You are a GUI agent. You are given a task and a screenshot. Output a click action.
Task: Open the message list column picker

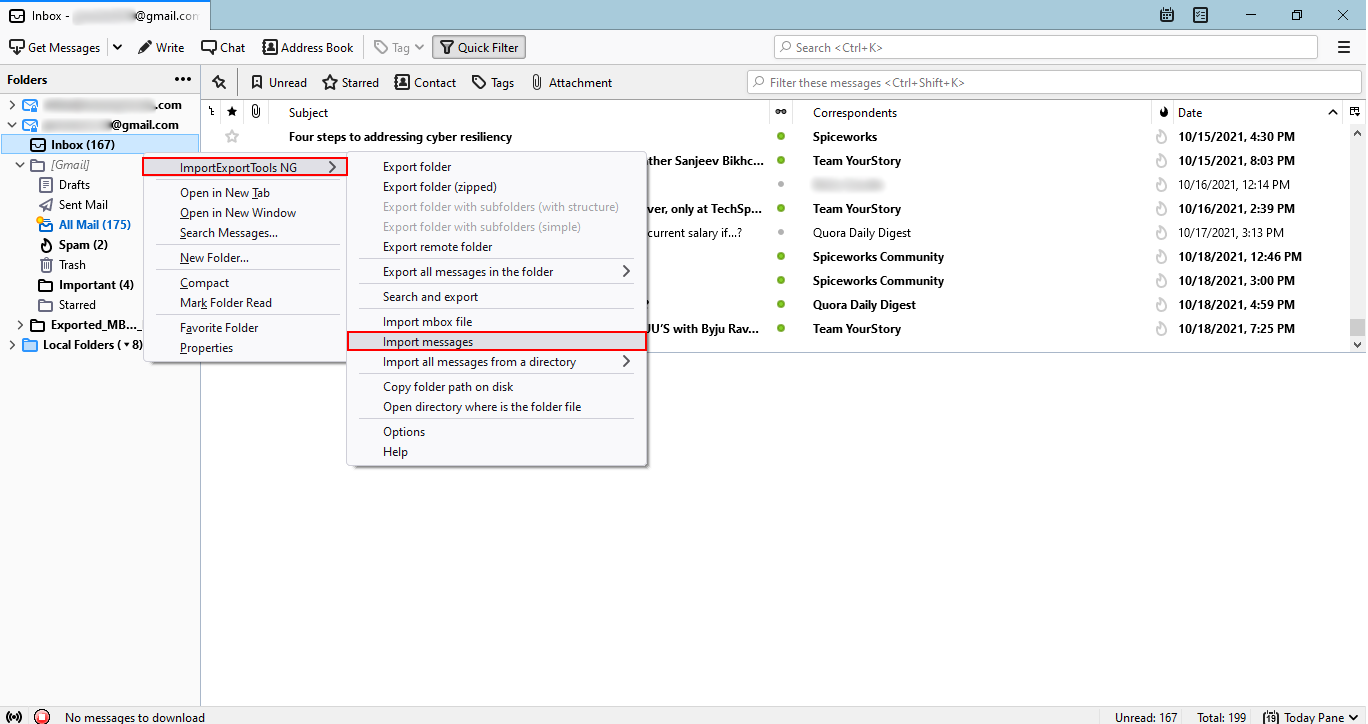coord(1355,112)
